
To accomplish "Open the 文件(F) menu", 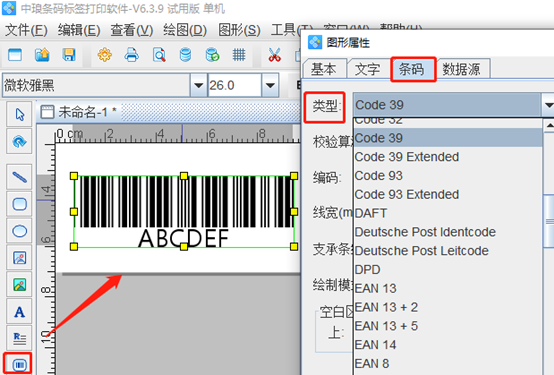I will pyautogui.click(x=26, y=30).
